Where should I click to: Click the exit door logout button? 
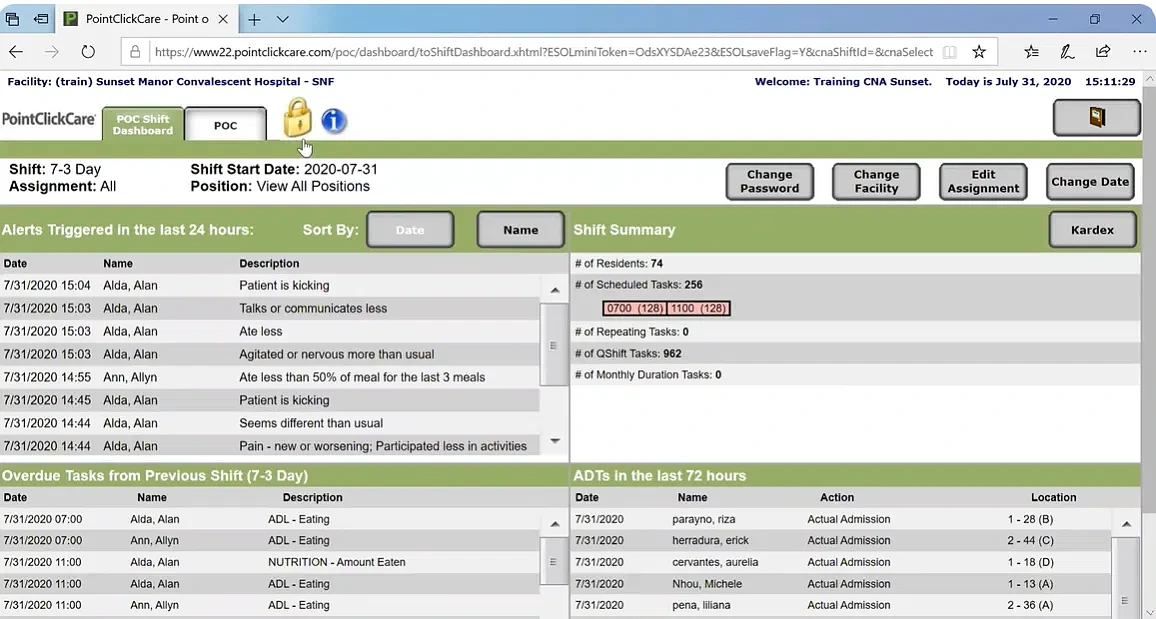coord(1097,117)
